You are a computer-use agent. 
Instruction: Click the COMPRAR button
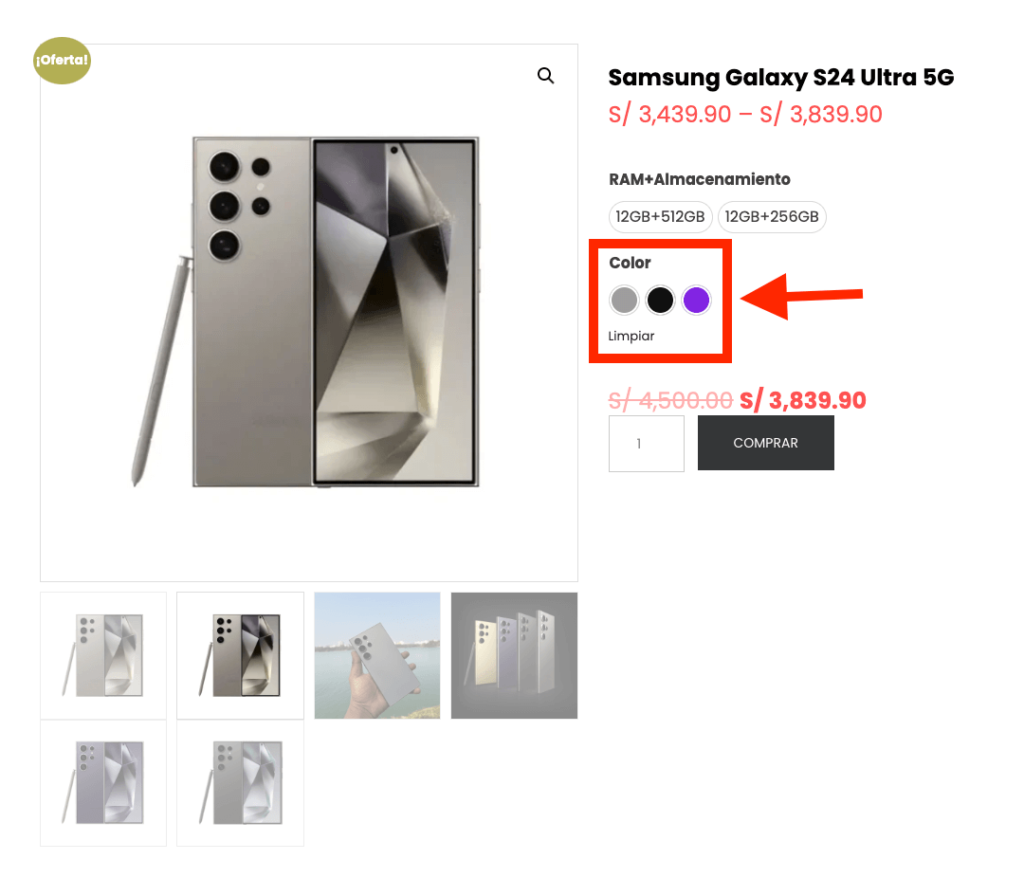765,443
